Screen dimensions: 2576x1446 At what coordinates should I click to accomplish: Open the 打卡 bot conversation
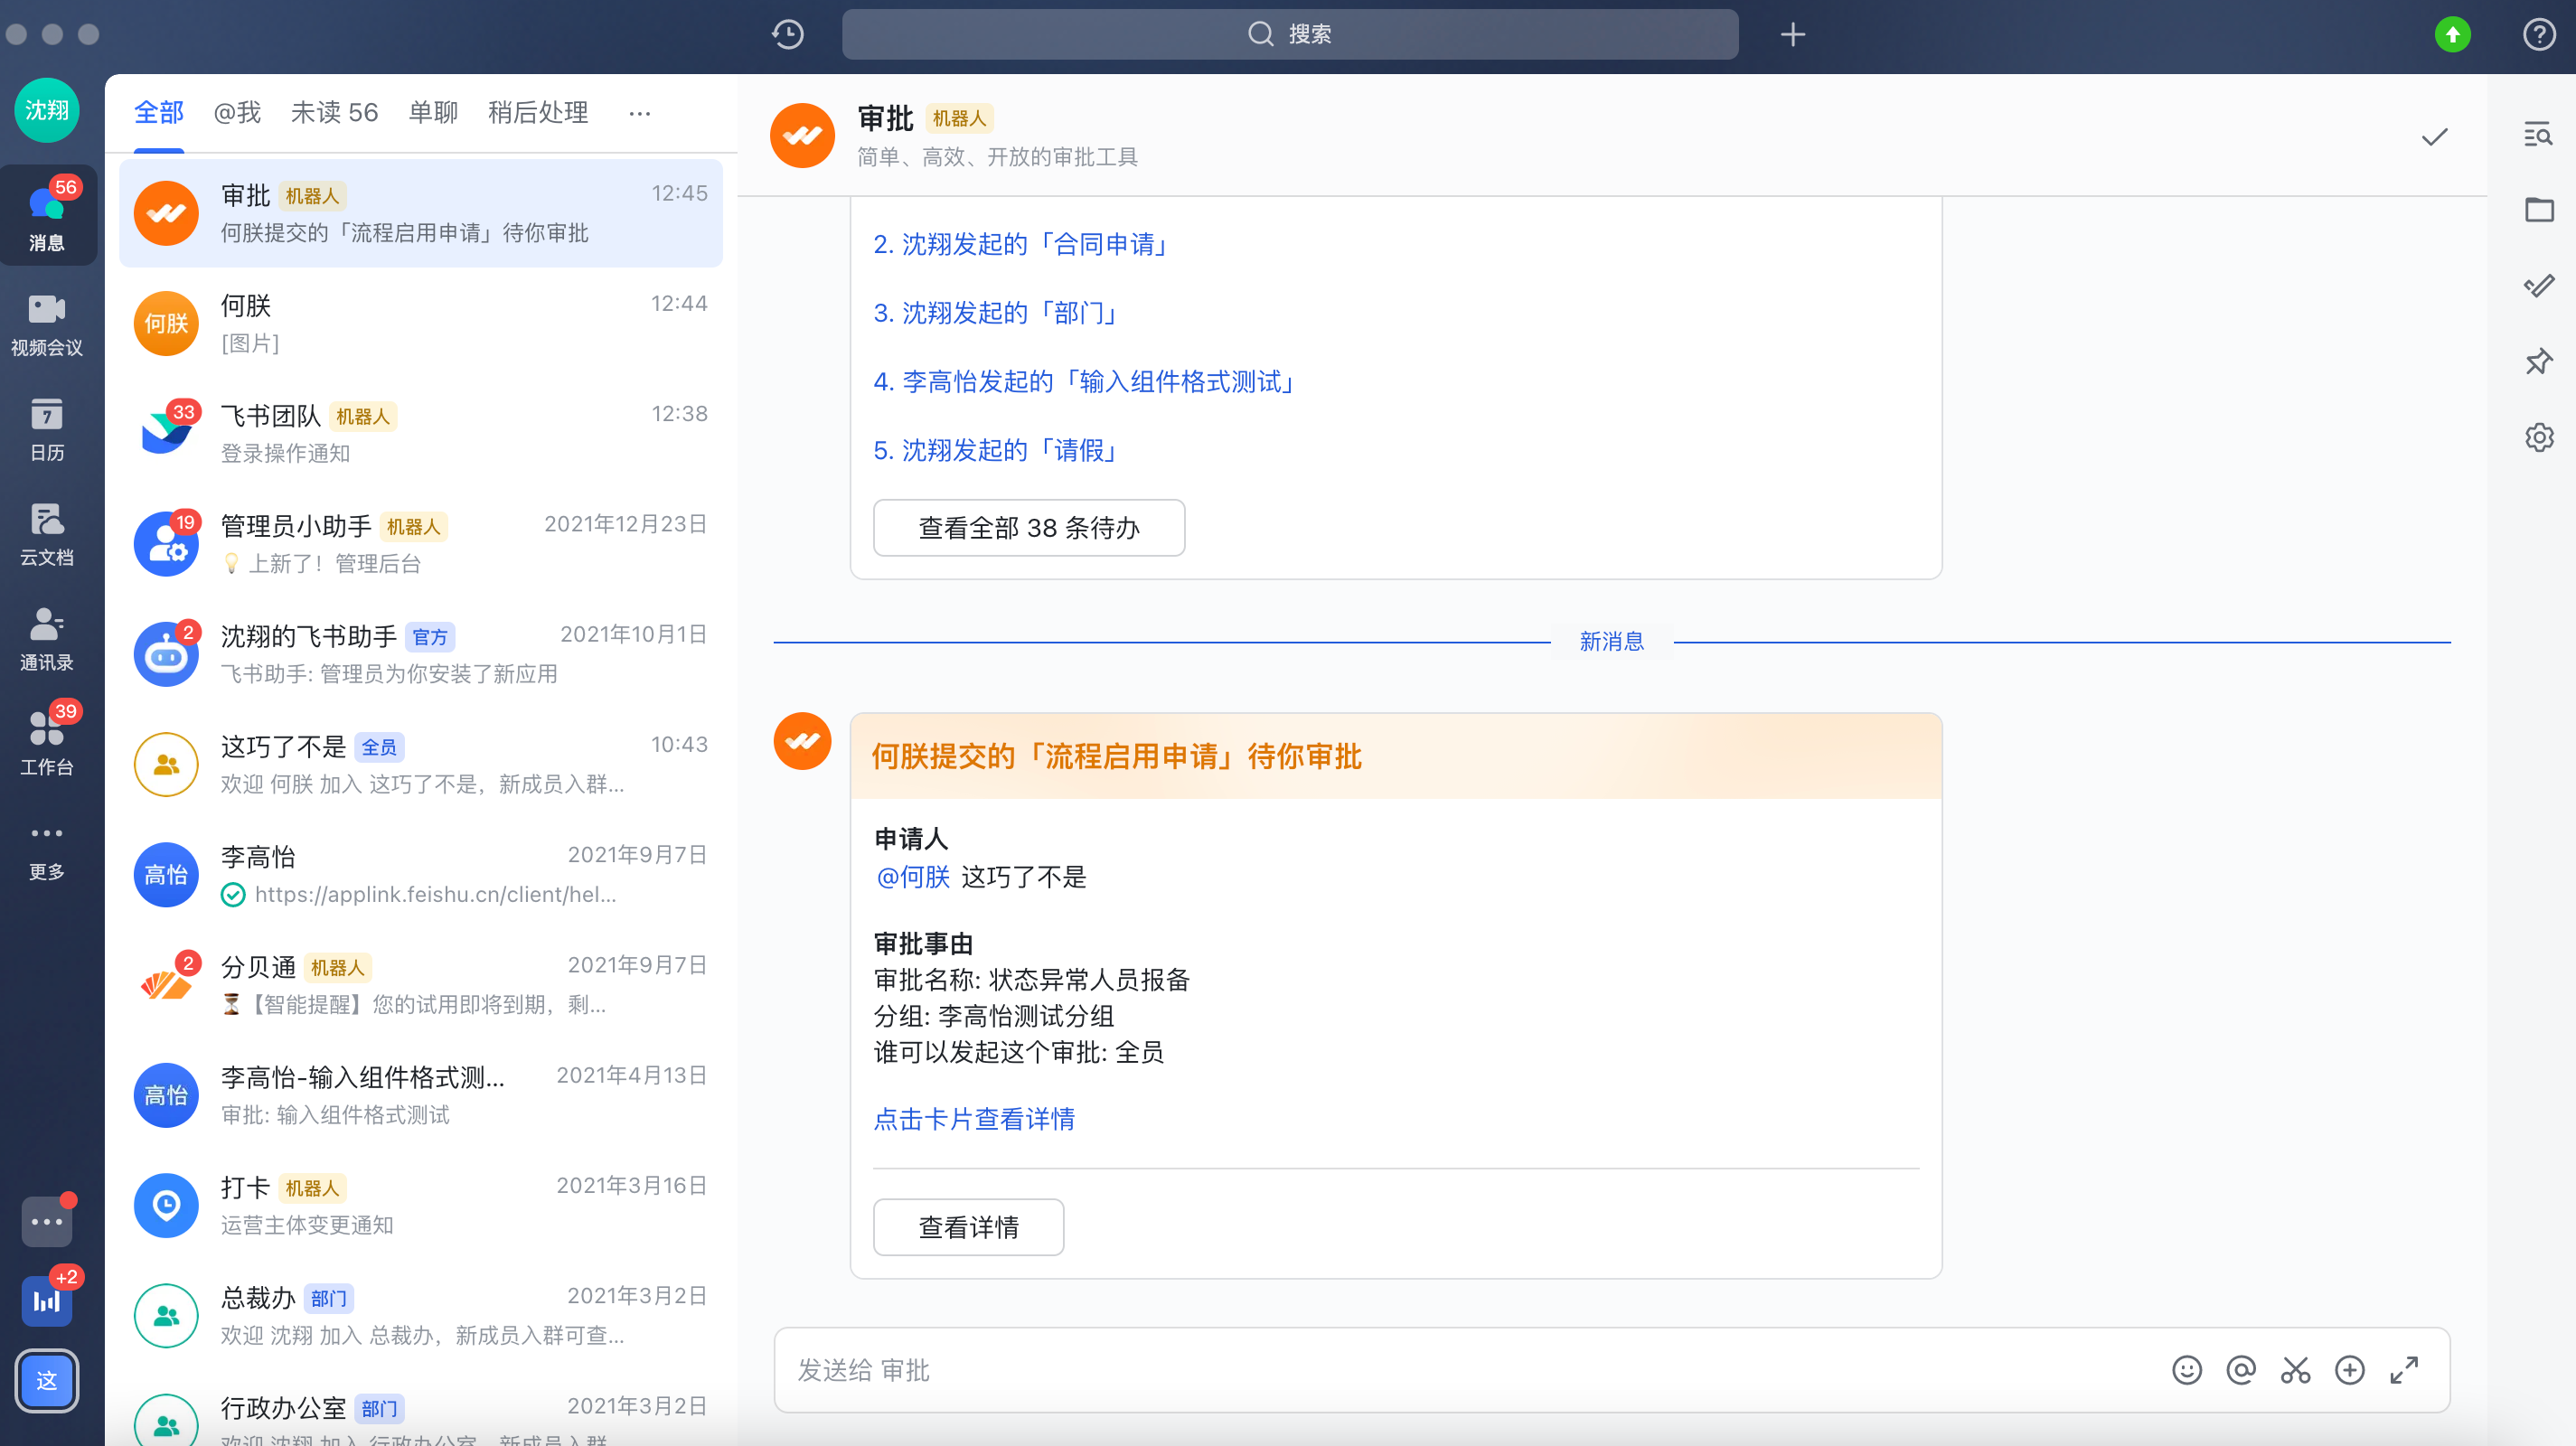point(421,1205)
